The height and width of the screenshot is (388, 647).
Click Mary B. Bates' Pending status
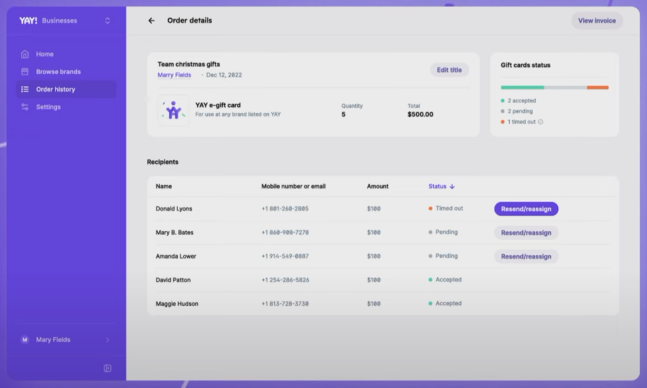click(x=446, y=232)
